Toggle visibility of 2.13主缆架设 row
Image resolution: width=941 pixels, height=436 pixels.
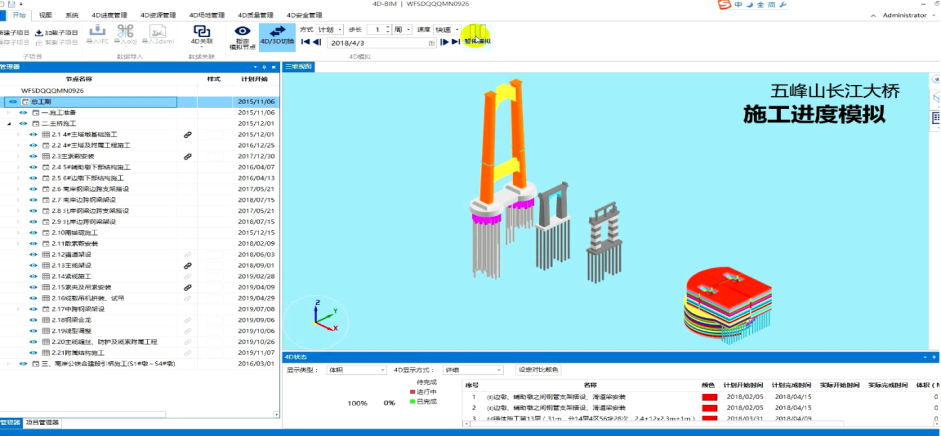pos(34,265)
